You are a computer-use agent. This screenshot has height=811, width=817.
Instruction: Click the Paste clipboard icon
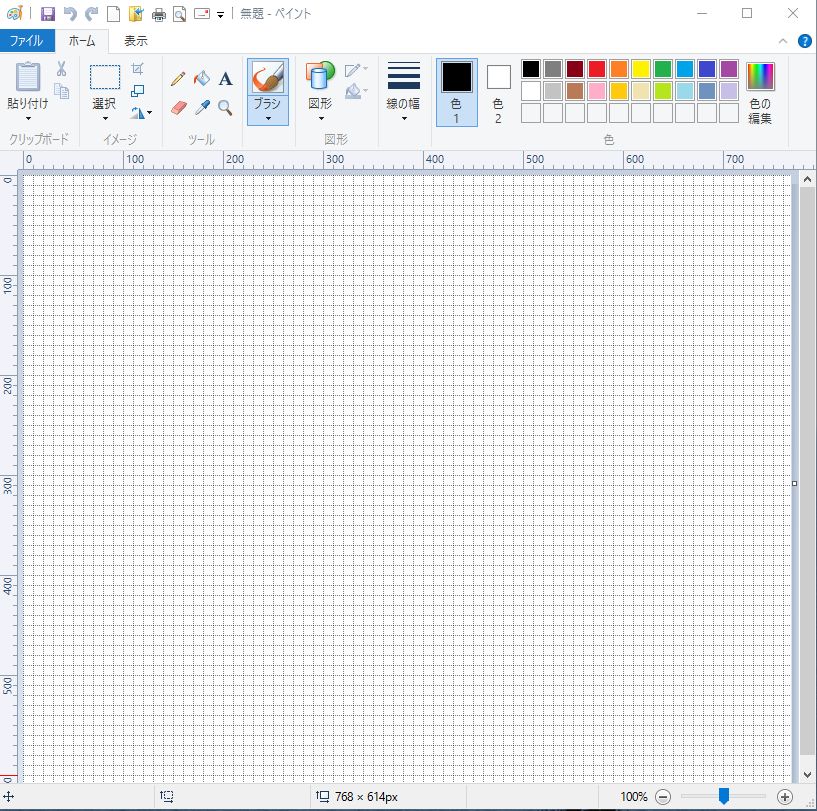(x=28, y=76)
